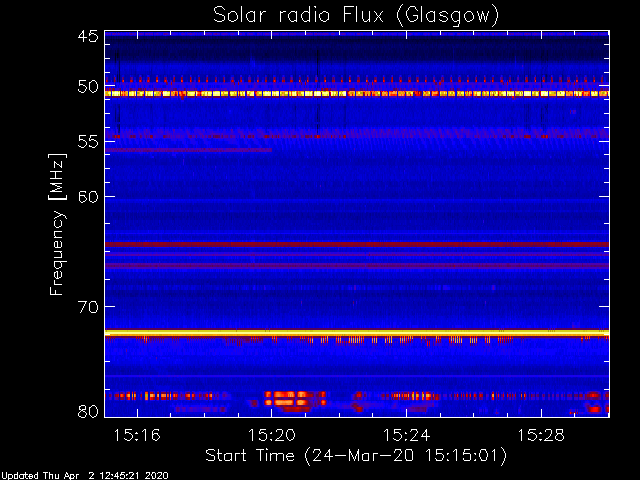The height and width of the screenshot is (480, 640).
Task: Click the 55 frequency tick label
Action: coord(88,142)
